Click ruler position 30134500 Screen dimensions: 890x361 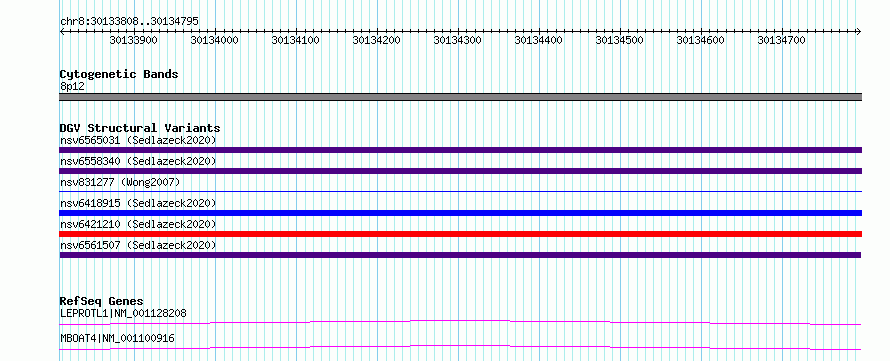620,40
